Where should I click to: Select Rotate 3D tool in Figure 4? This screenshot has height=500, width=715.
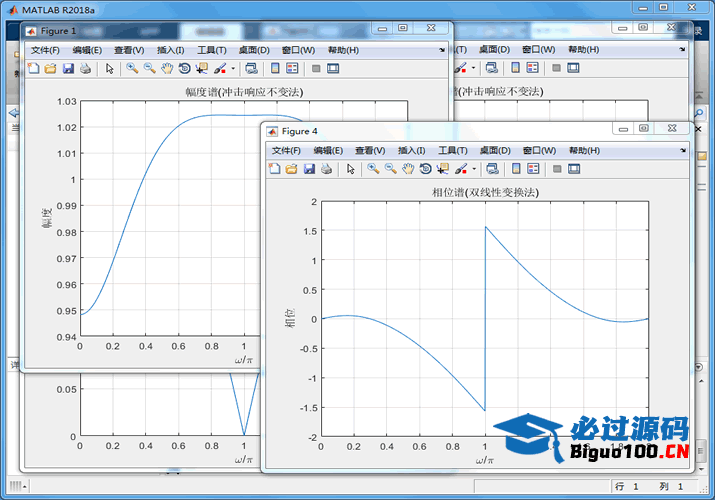pyautogui.click(x=426, y=169)
